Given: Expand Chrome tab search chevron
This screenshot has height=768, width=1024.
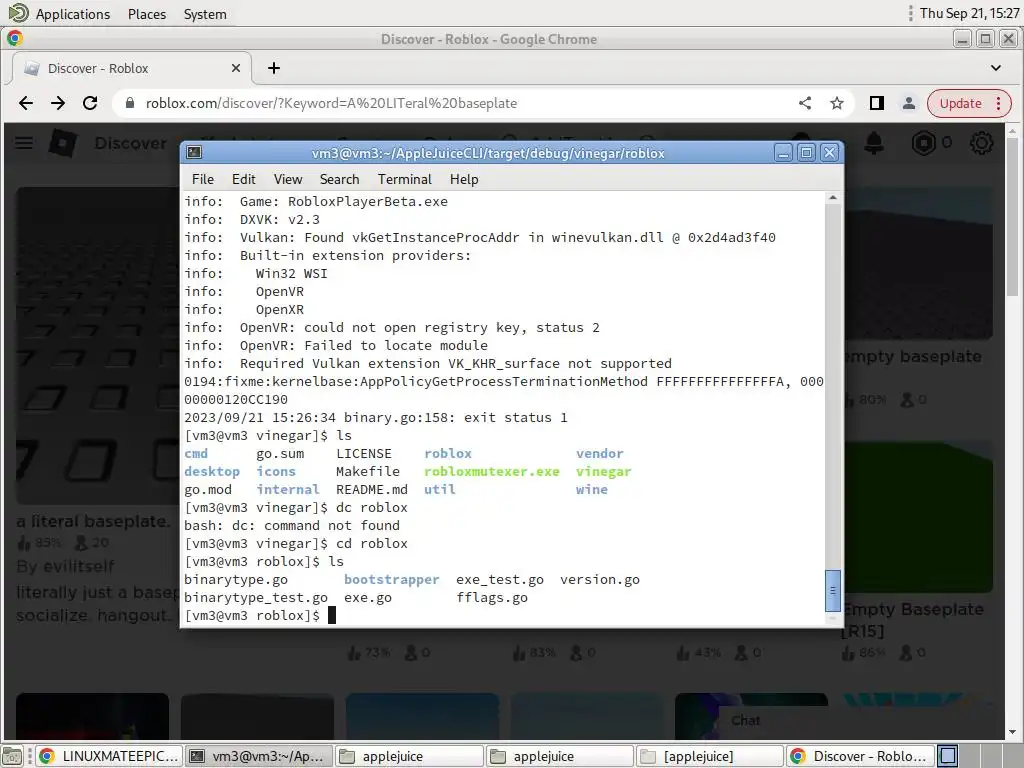Looking at the screenshot, I should pos(996,68).
